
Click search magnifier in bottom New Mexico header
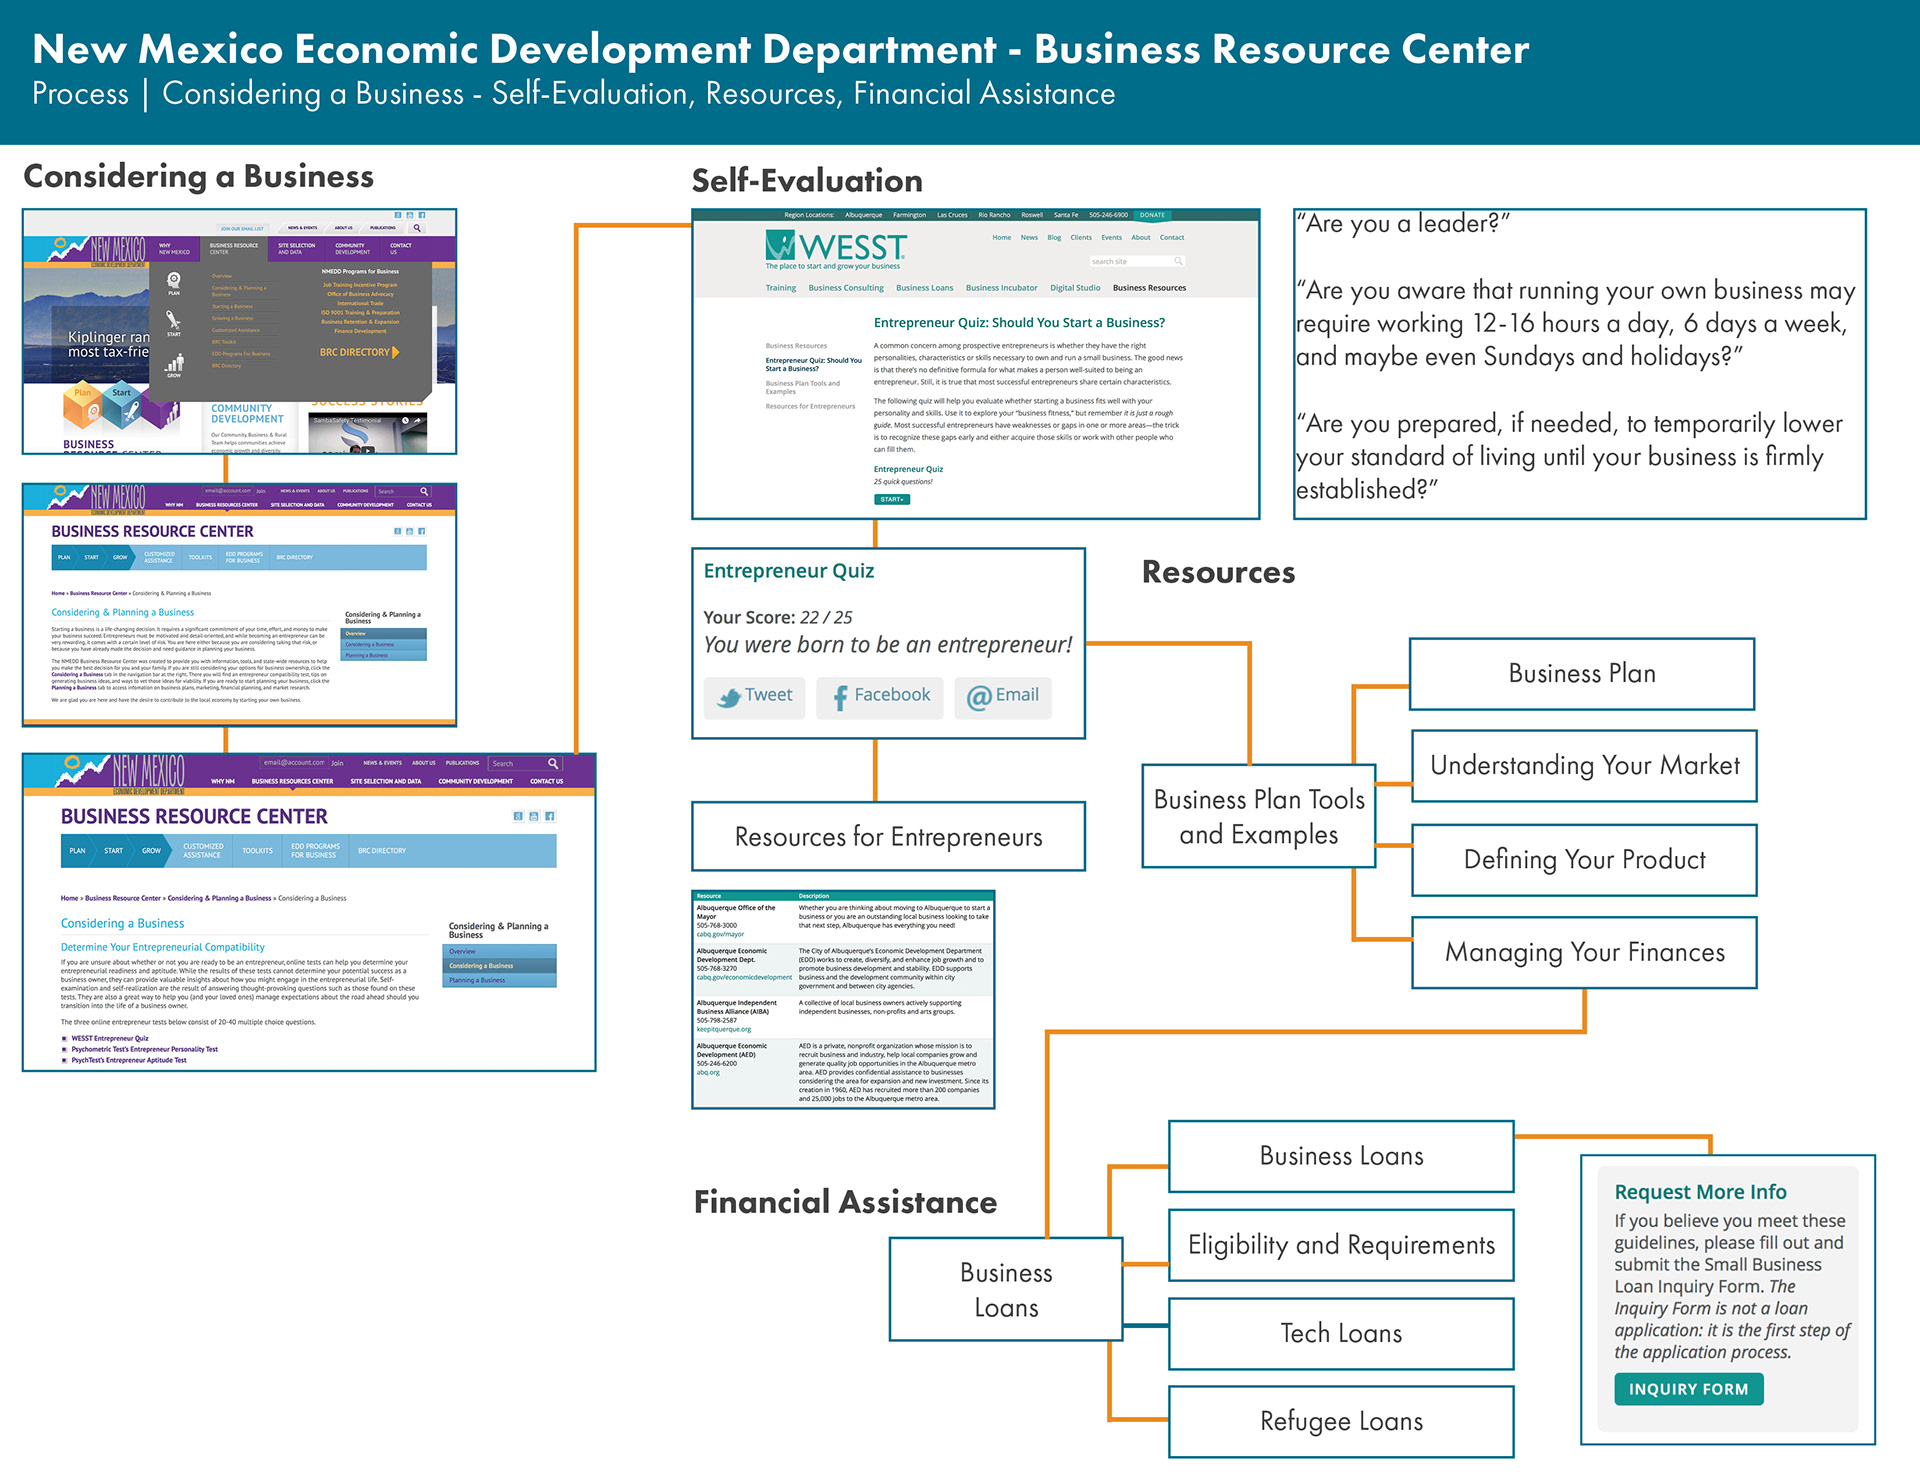pyautogui.click(x=552, y=763)
